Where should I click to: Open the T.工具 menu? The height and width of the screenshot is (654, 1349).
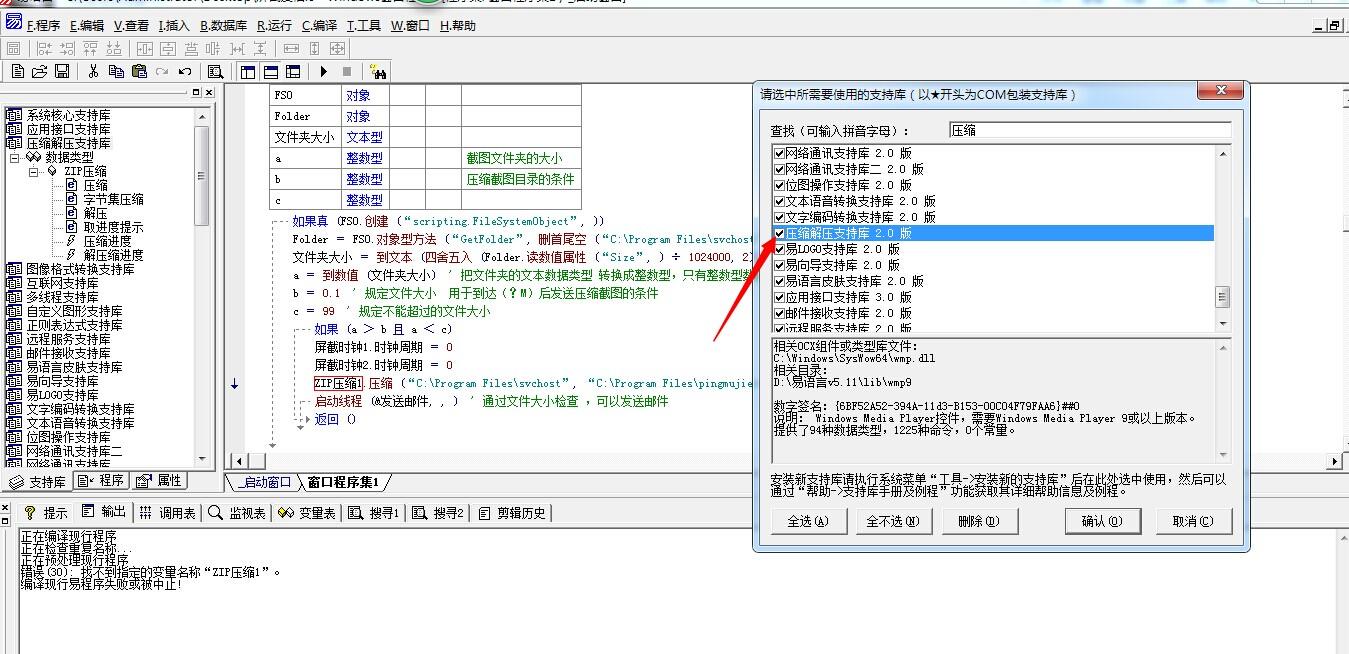[x=364, y=26]
